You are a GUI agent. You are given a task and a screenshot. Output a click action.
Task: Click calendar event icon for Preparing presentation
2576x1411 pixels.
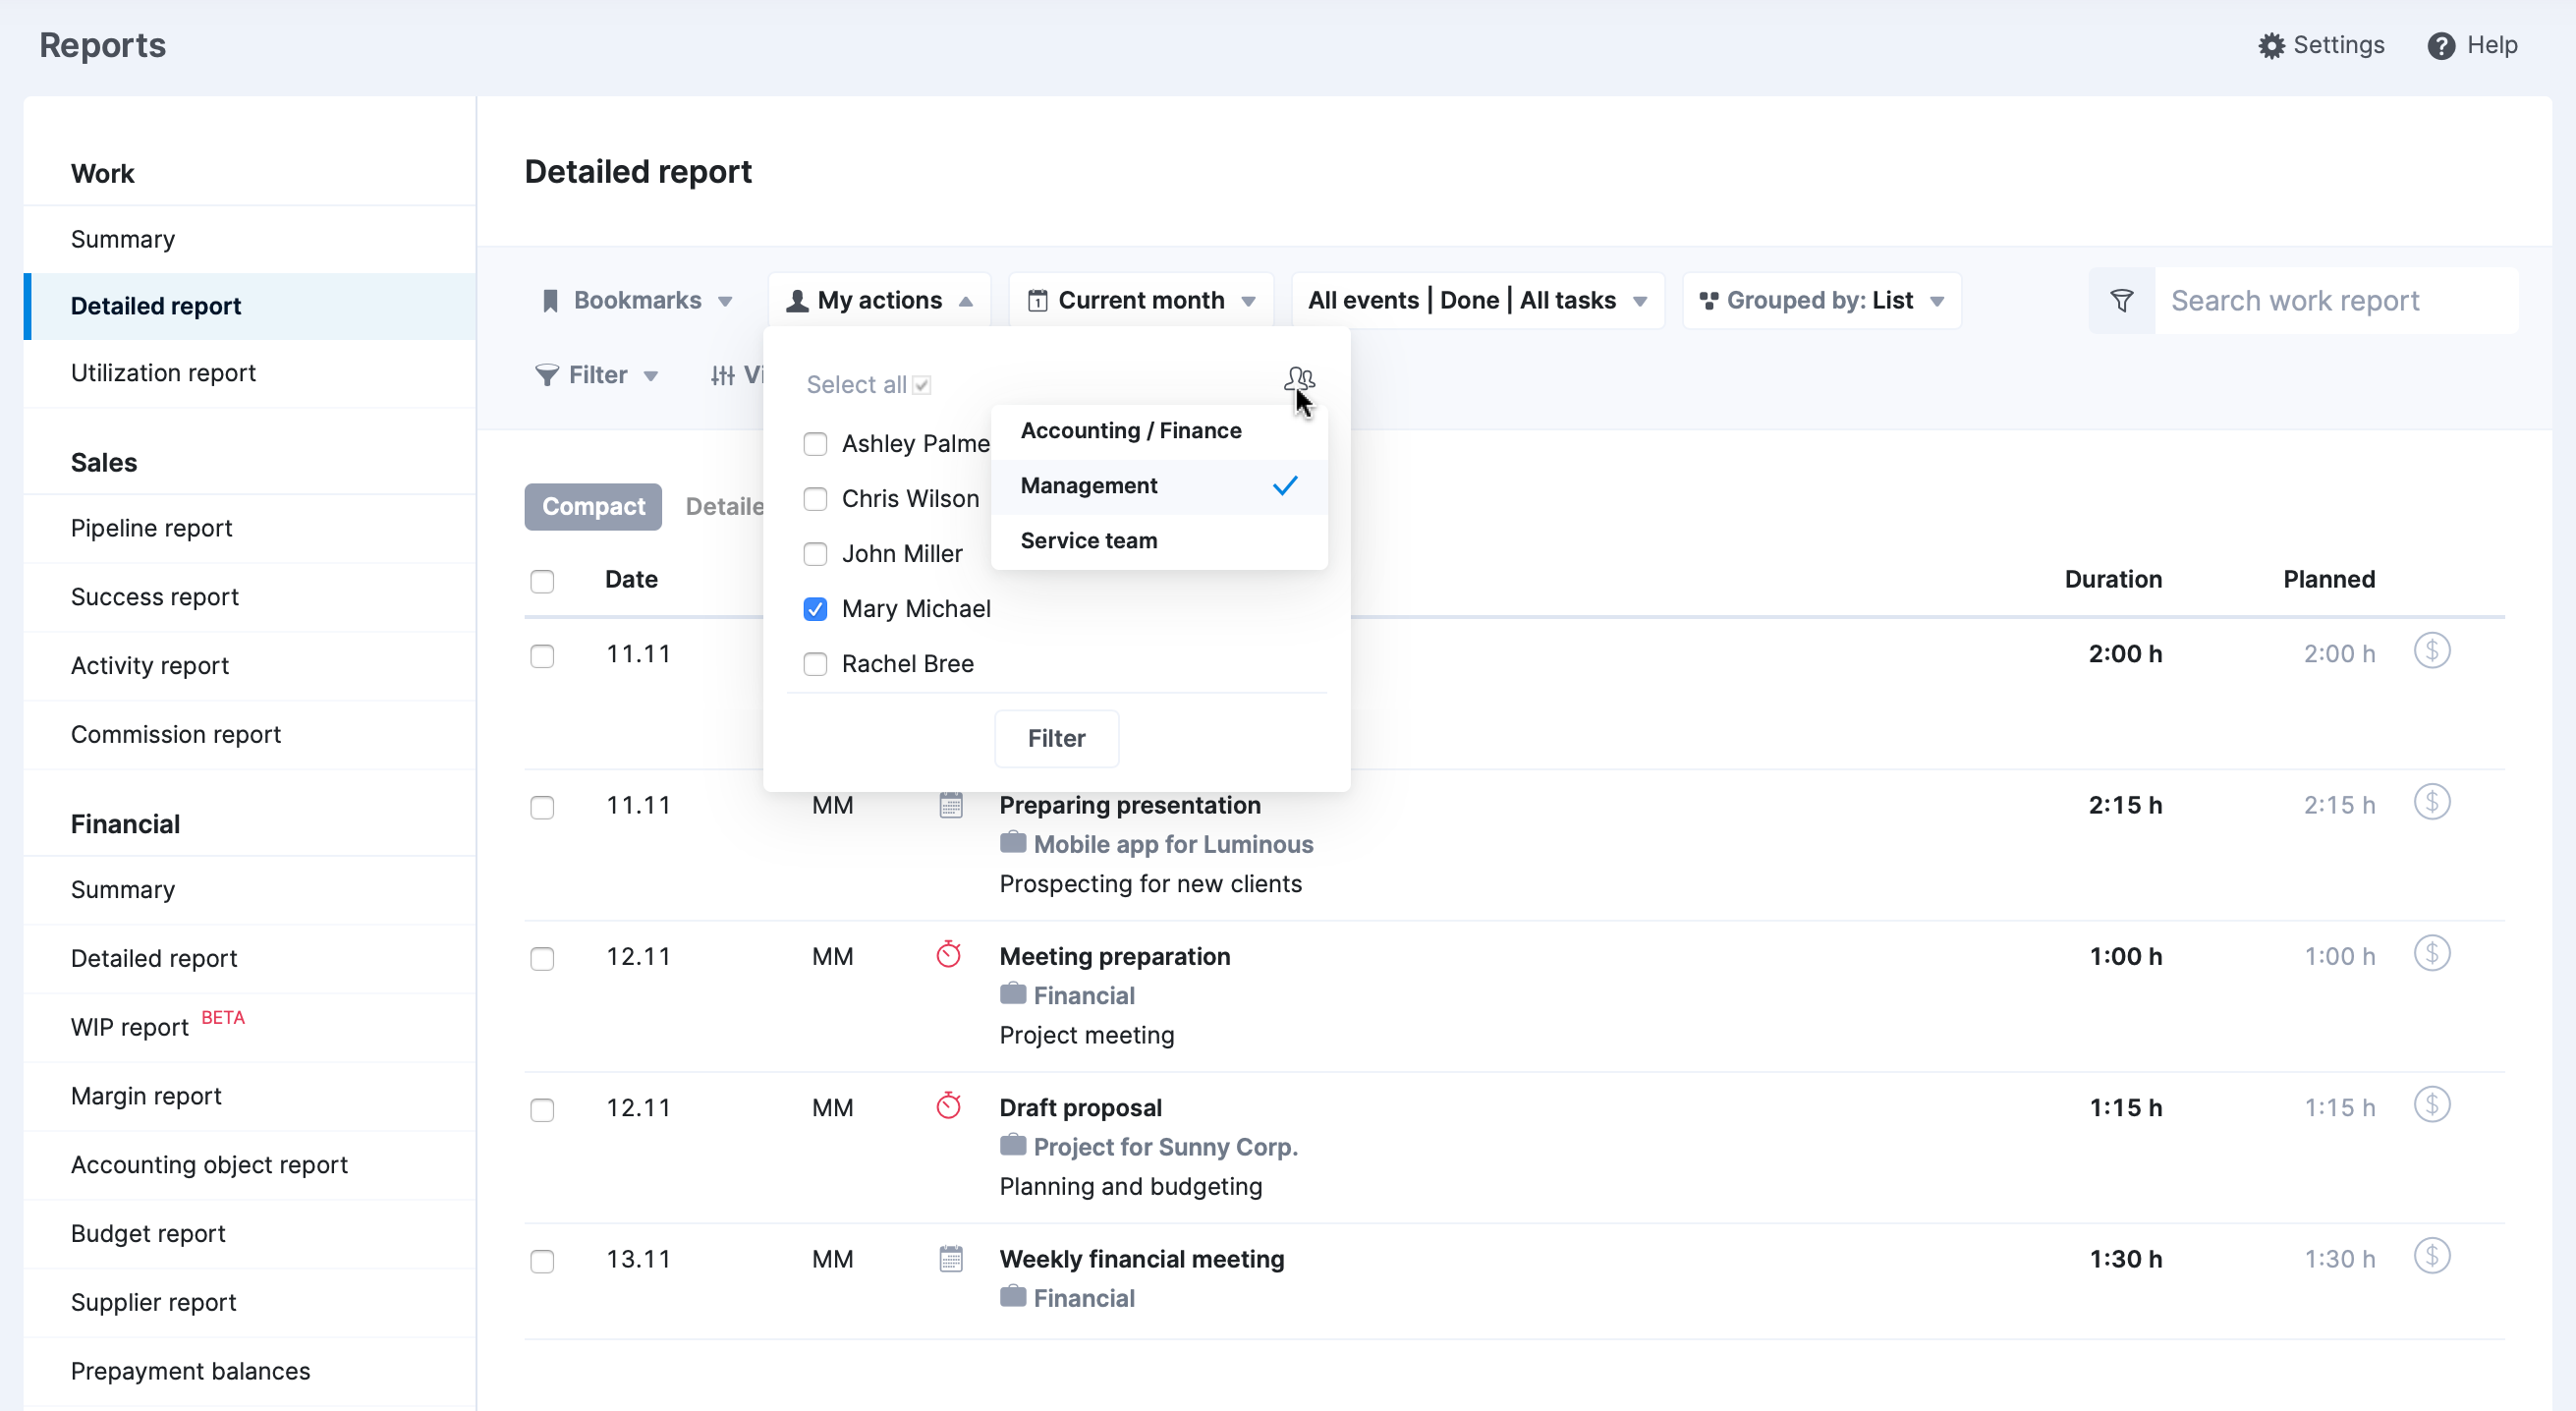pos(950,805)
